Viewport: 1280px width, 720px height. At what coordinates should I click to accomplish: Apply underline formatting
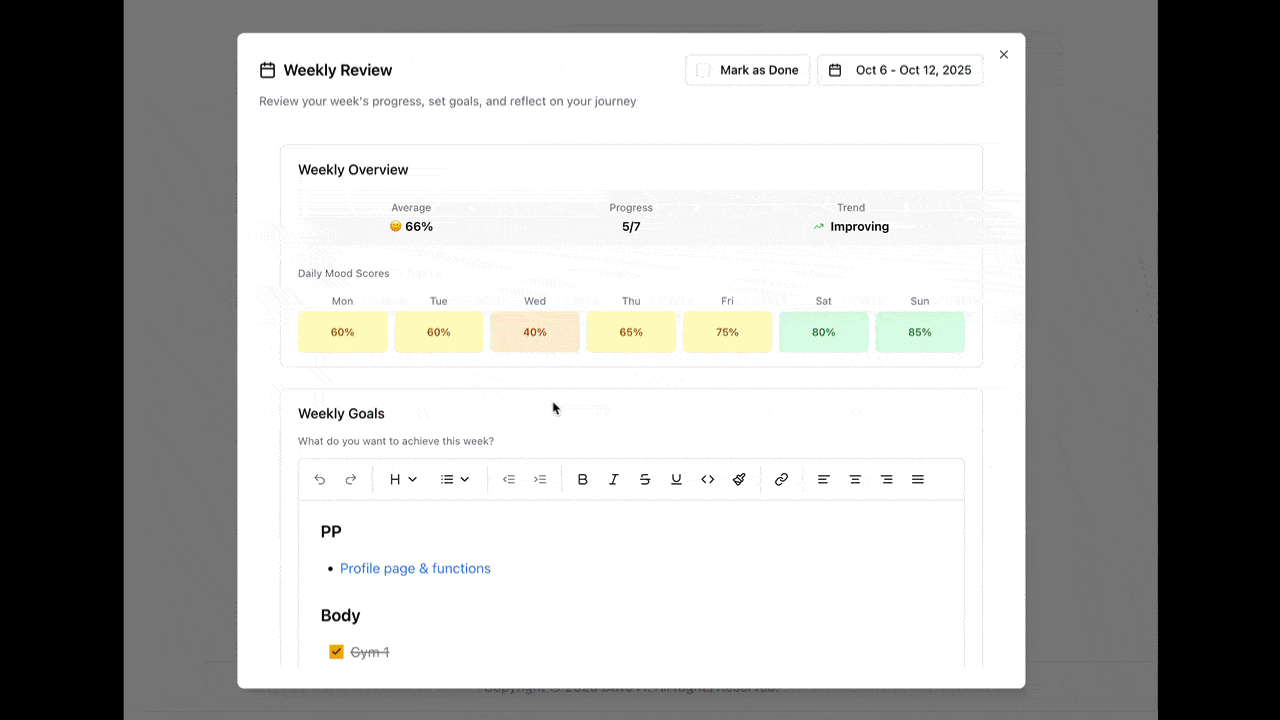[676, 479]
